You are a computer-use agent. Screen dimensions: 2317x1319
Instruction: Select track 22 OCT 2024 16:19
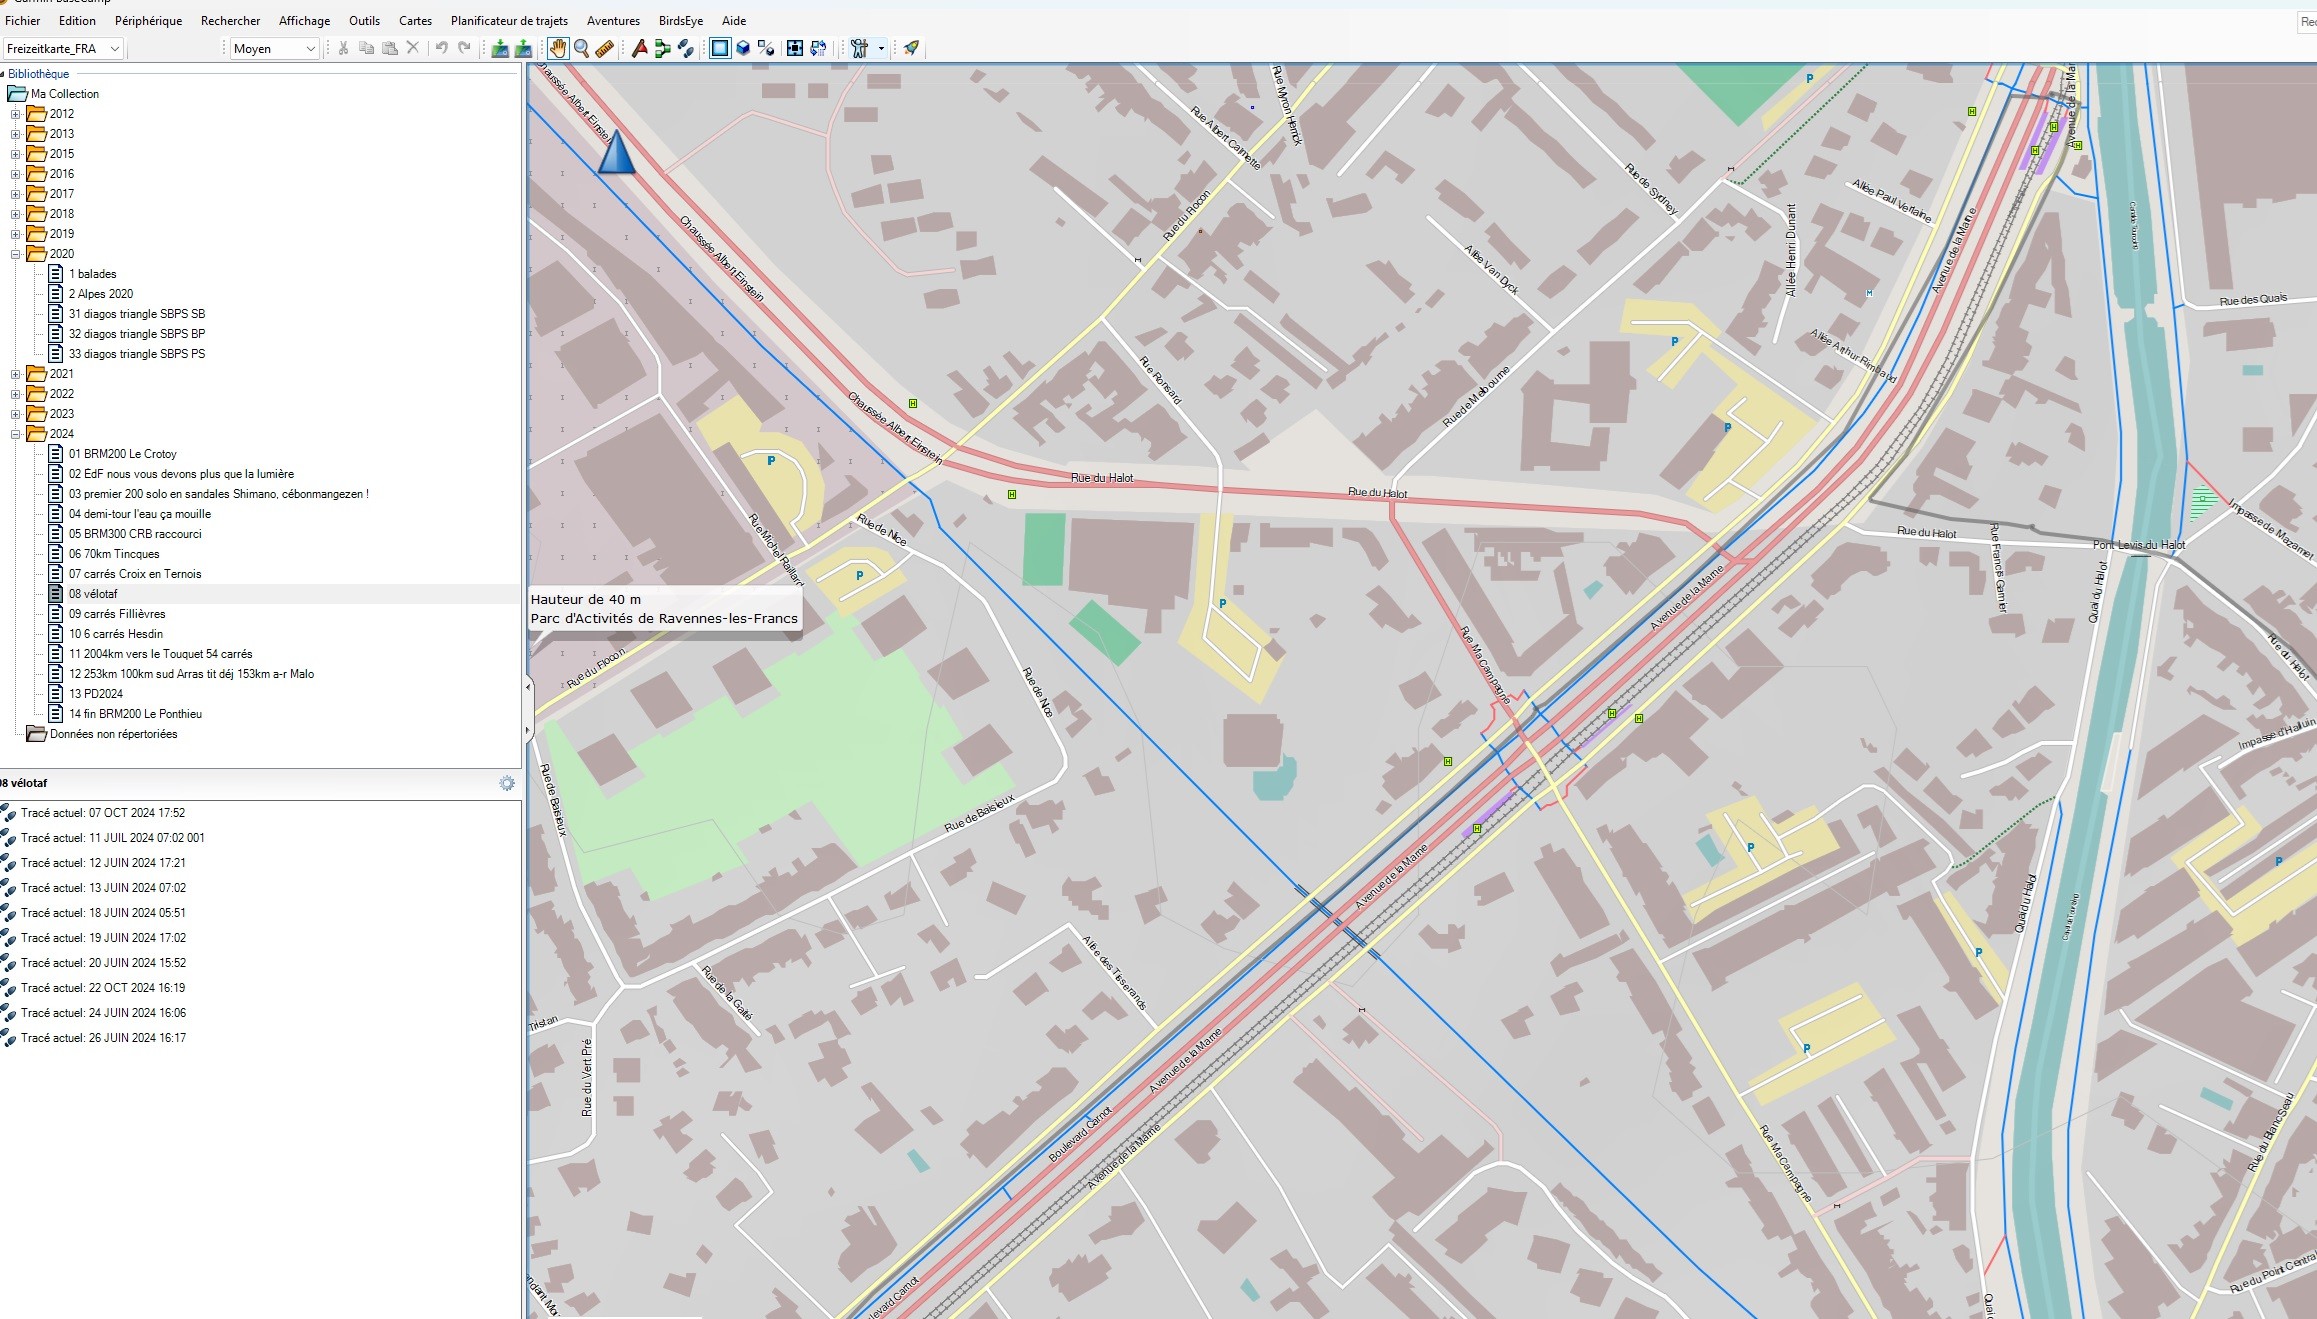103,988
